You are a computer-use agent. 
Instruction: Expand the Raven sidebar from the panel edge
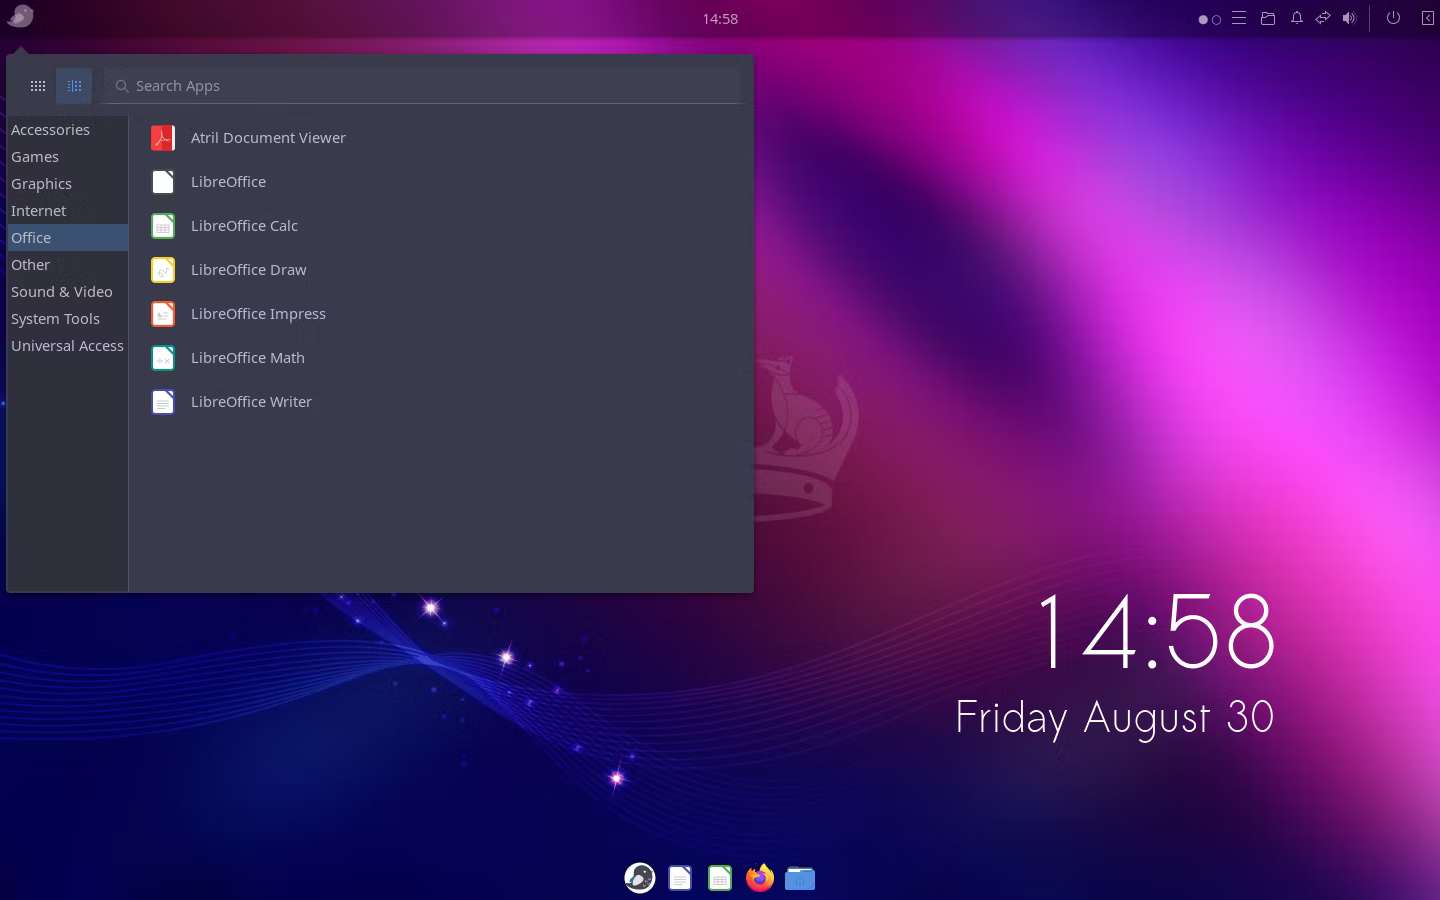click(1427, 18)
